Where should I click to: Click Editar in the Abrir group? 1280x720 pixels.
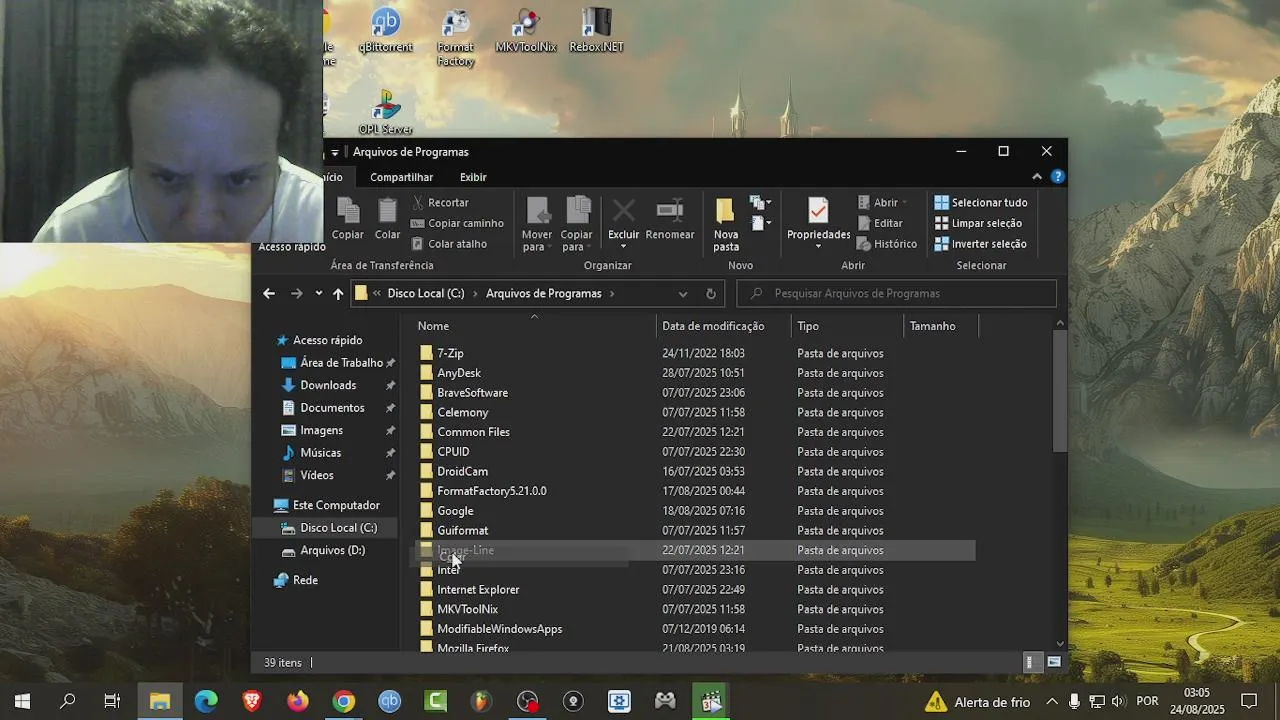(x=880, y=223)
